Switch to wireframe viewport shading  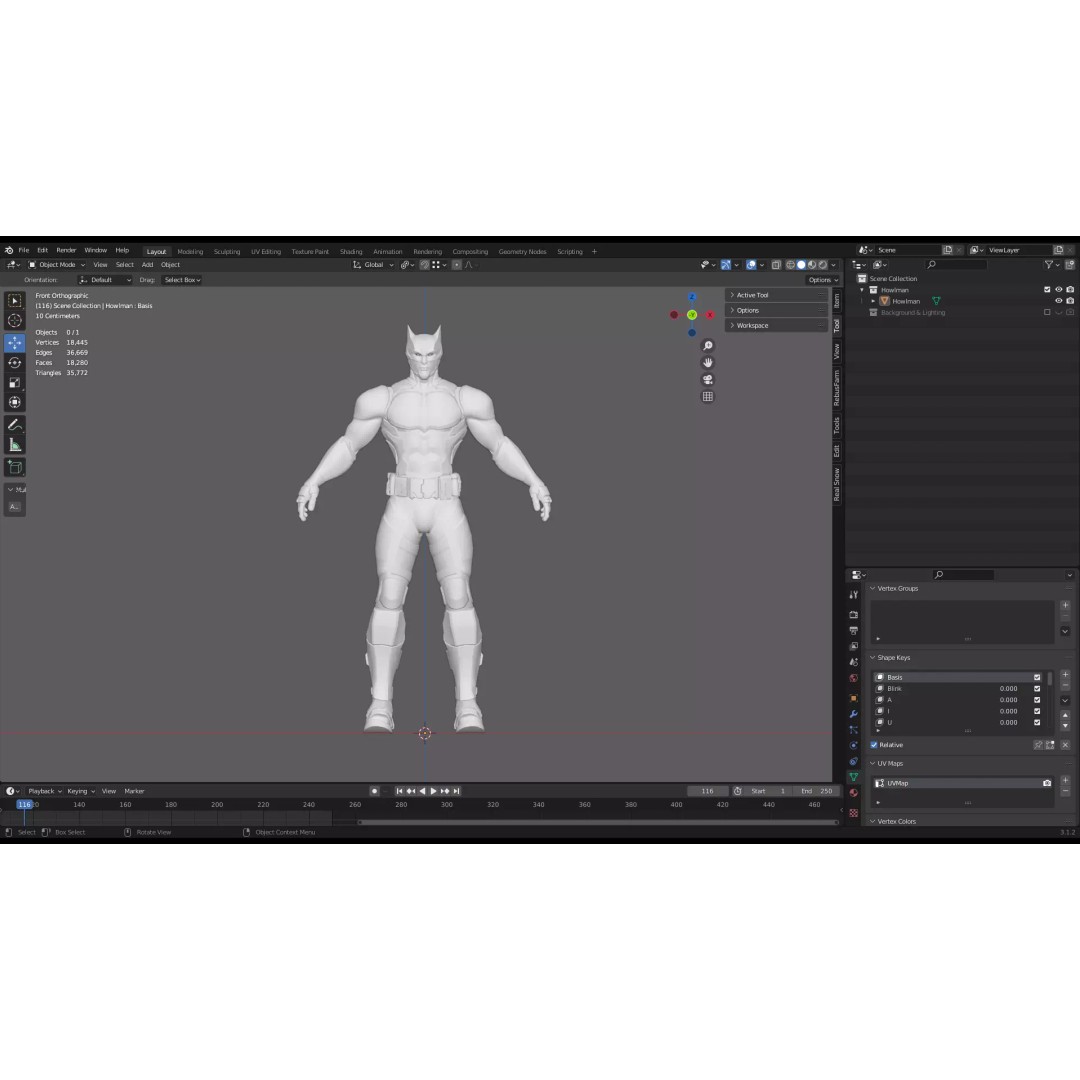[x=790, y=264]
